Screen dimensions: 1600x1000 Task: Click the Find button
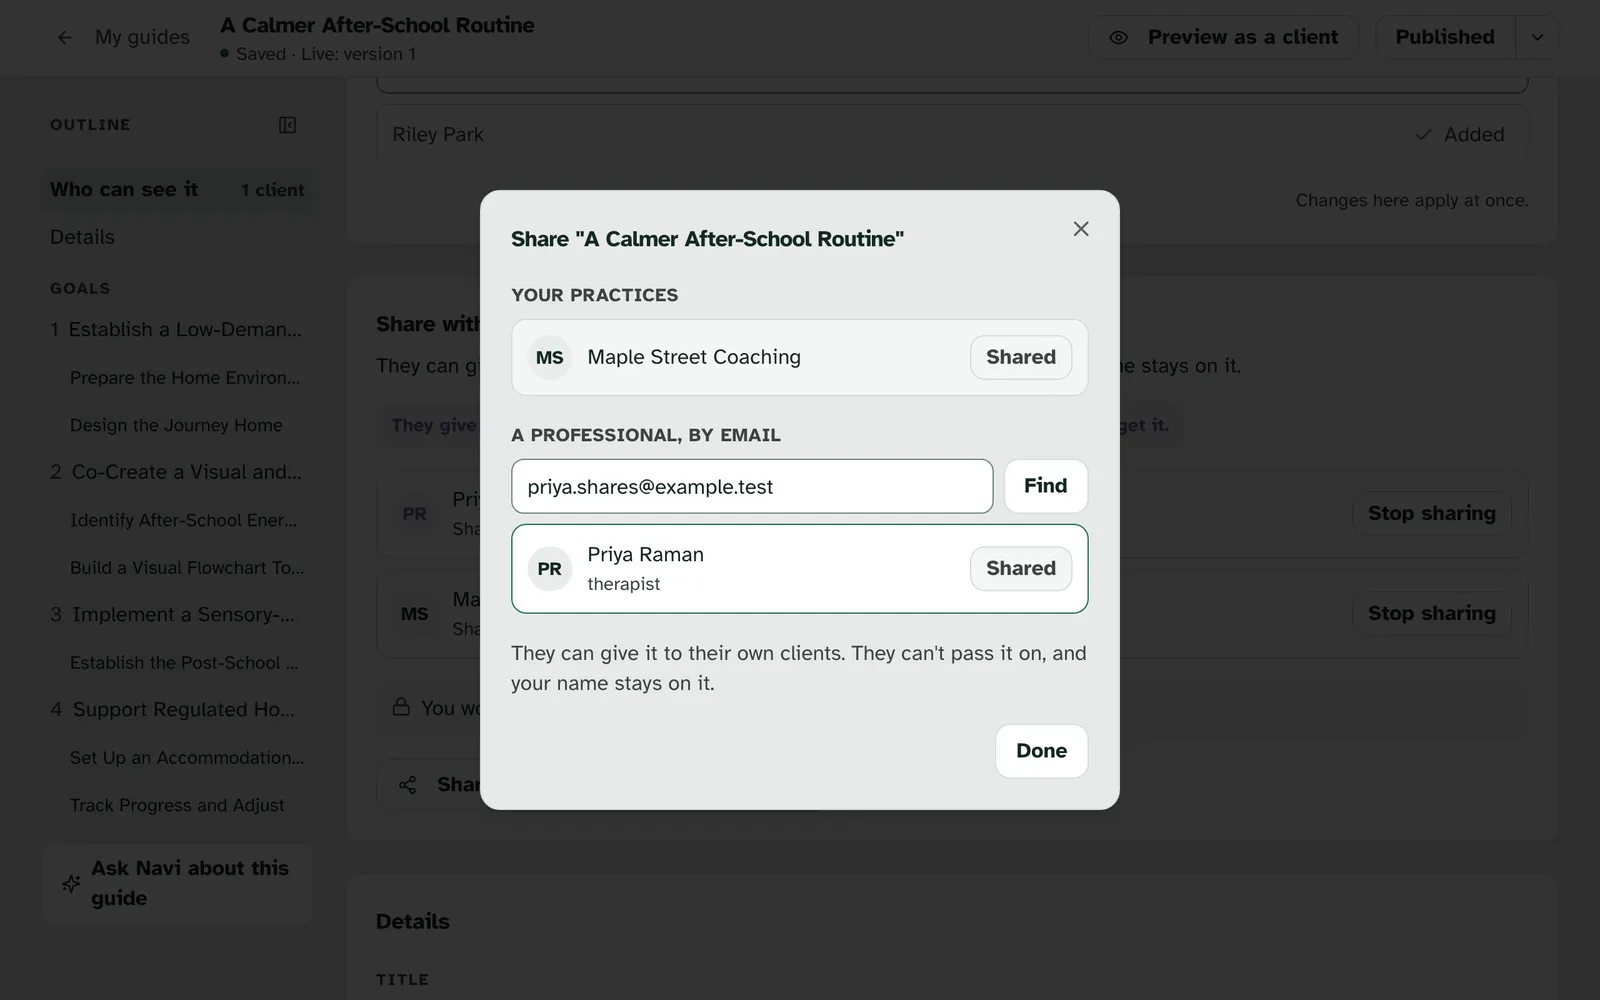point(1046,486)
